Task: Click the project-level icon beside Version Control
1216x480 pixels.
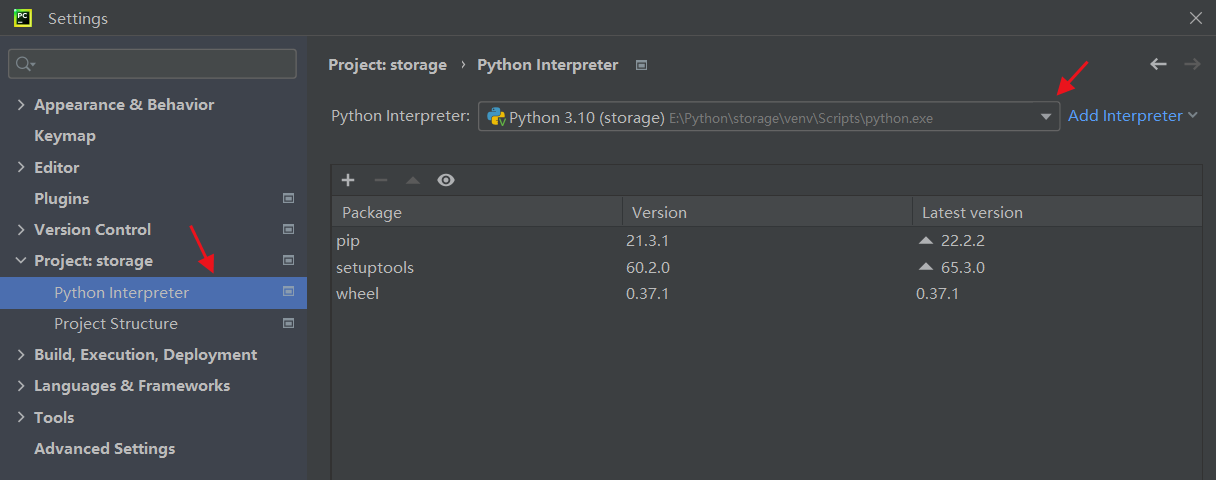Action: [289, 229]
